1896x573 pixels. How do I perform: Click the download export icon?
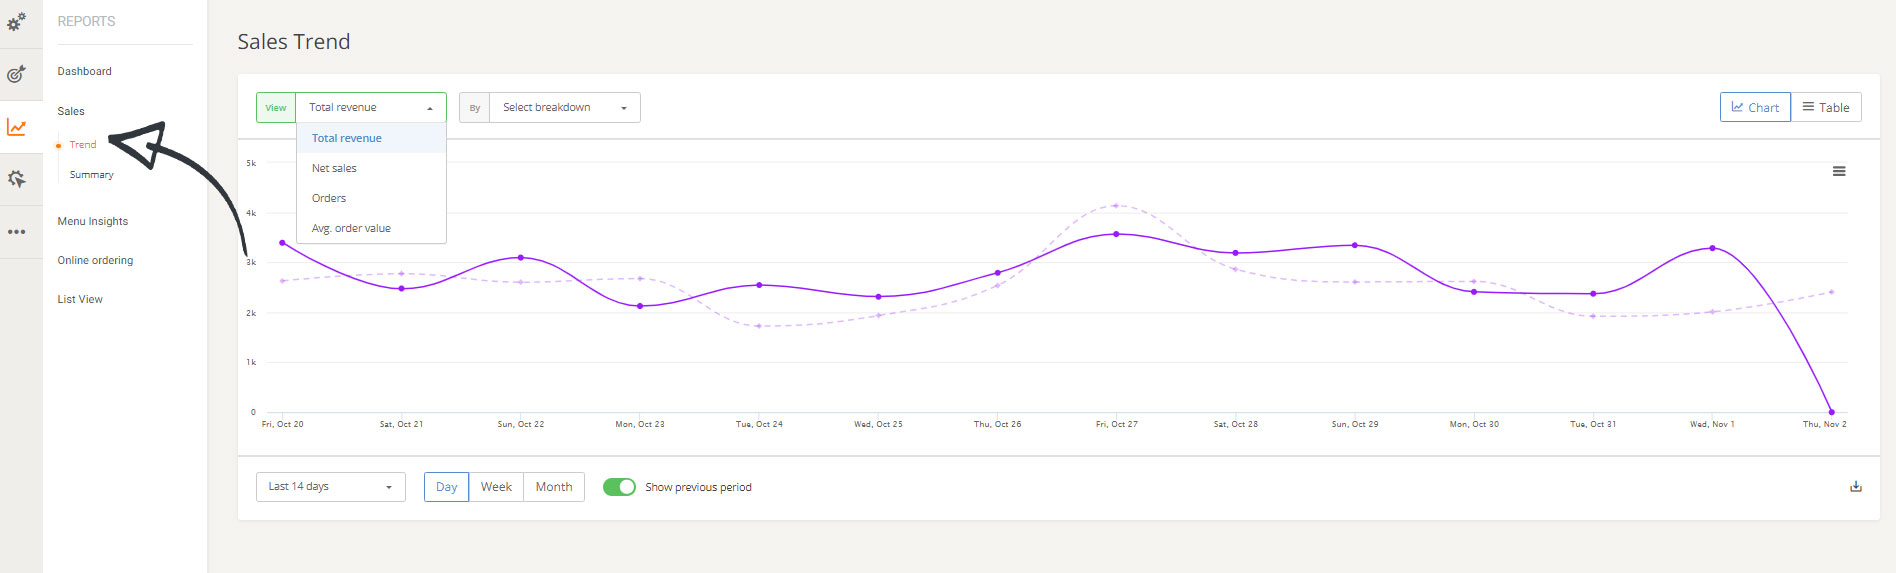1855,487
